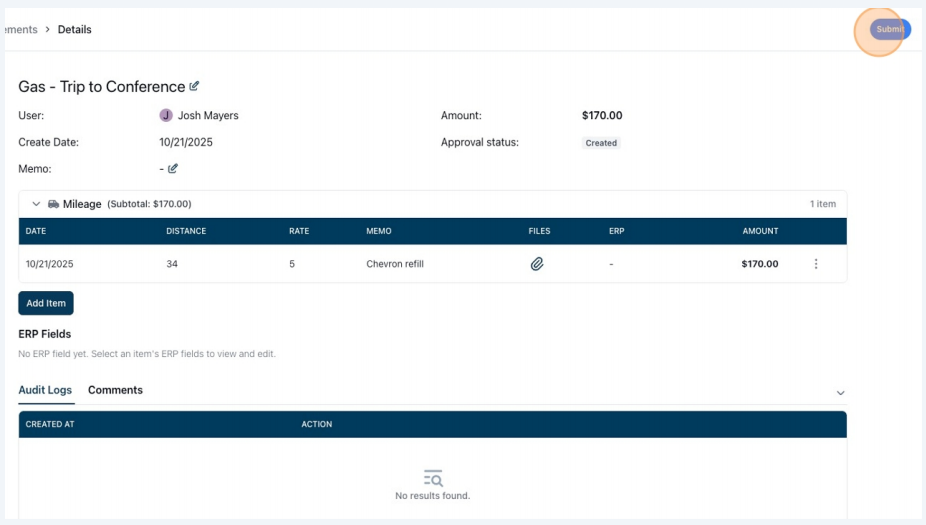
Task: Click the Josh Mayers avatar icon
Action: tap(166, 115)
